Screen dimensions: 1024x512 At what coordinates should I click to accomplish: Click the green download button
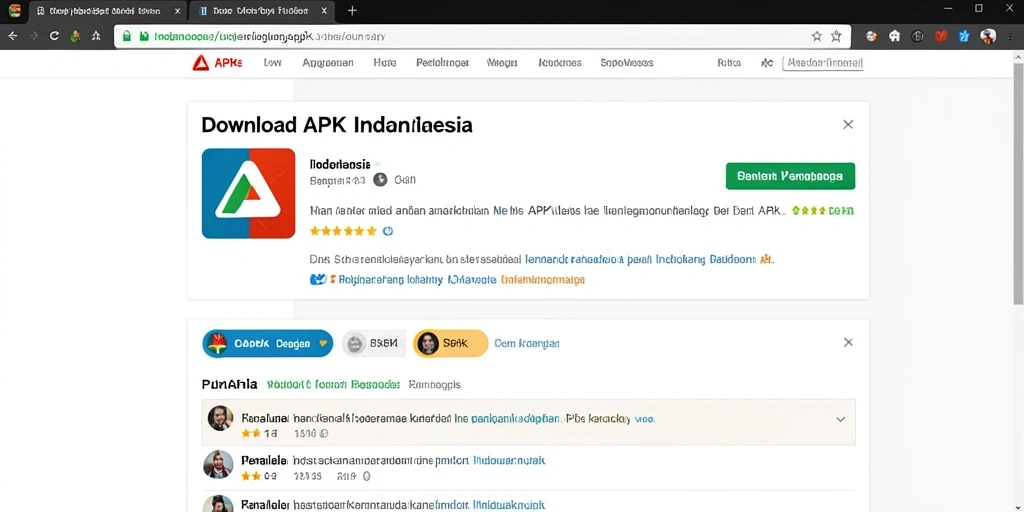pyautogui.click(x=790, y=176)
